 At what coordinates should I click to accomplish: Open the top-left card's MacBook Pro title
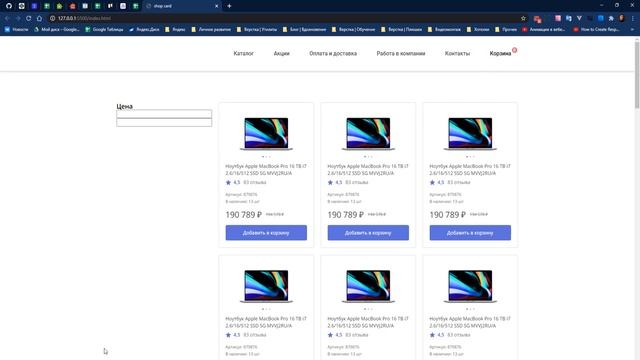click(266, 170)
